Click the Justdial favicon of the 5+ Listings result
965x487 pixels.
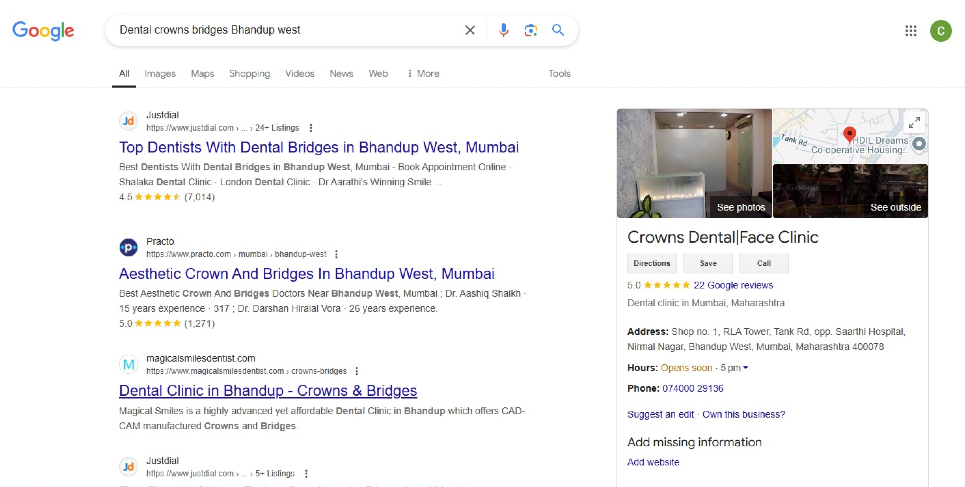click(128, 467)
